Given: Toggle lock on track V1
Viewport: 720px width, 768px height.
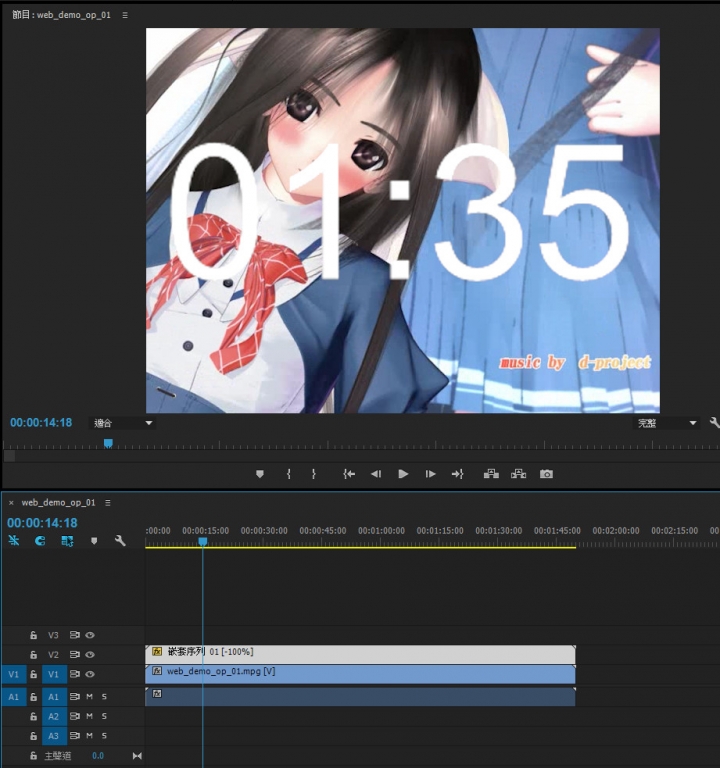Looking at the screenshot, I should click(x=33, y=674).
